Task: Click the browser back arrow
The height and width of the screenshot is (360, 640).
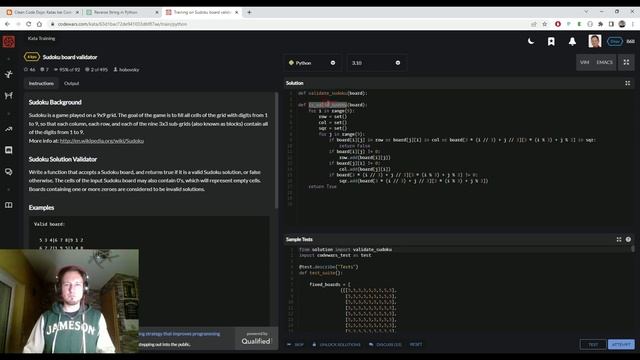Action: pyautogui.click(x=7, y=24)
